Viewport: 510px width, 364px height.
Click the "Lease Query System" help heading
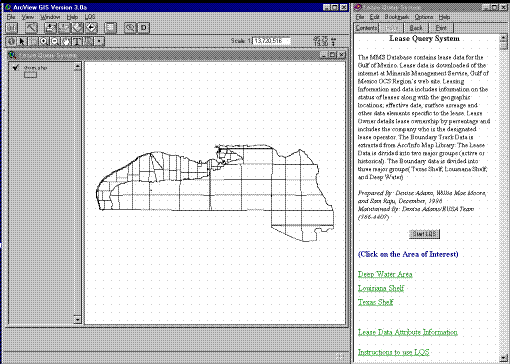pyautogui.click(x=424, y=39)
